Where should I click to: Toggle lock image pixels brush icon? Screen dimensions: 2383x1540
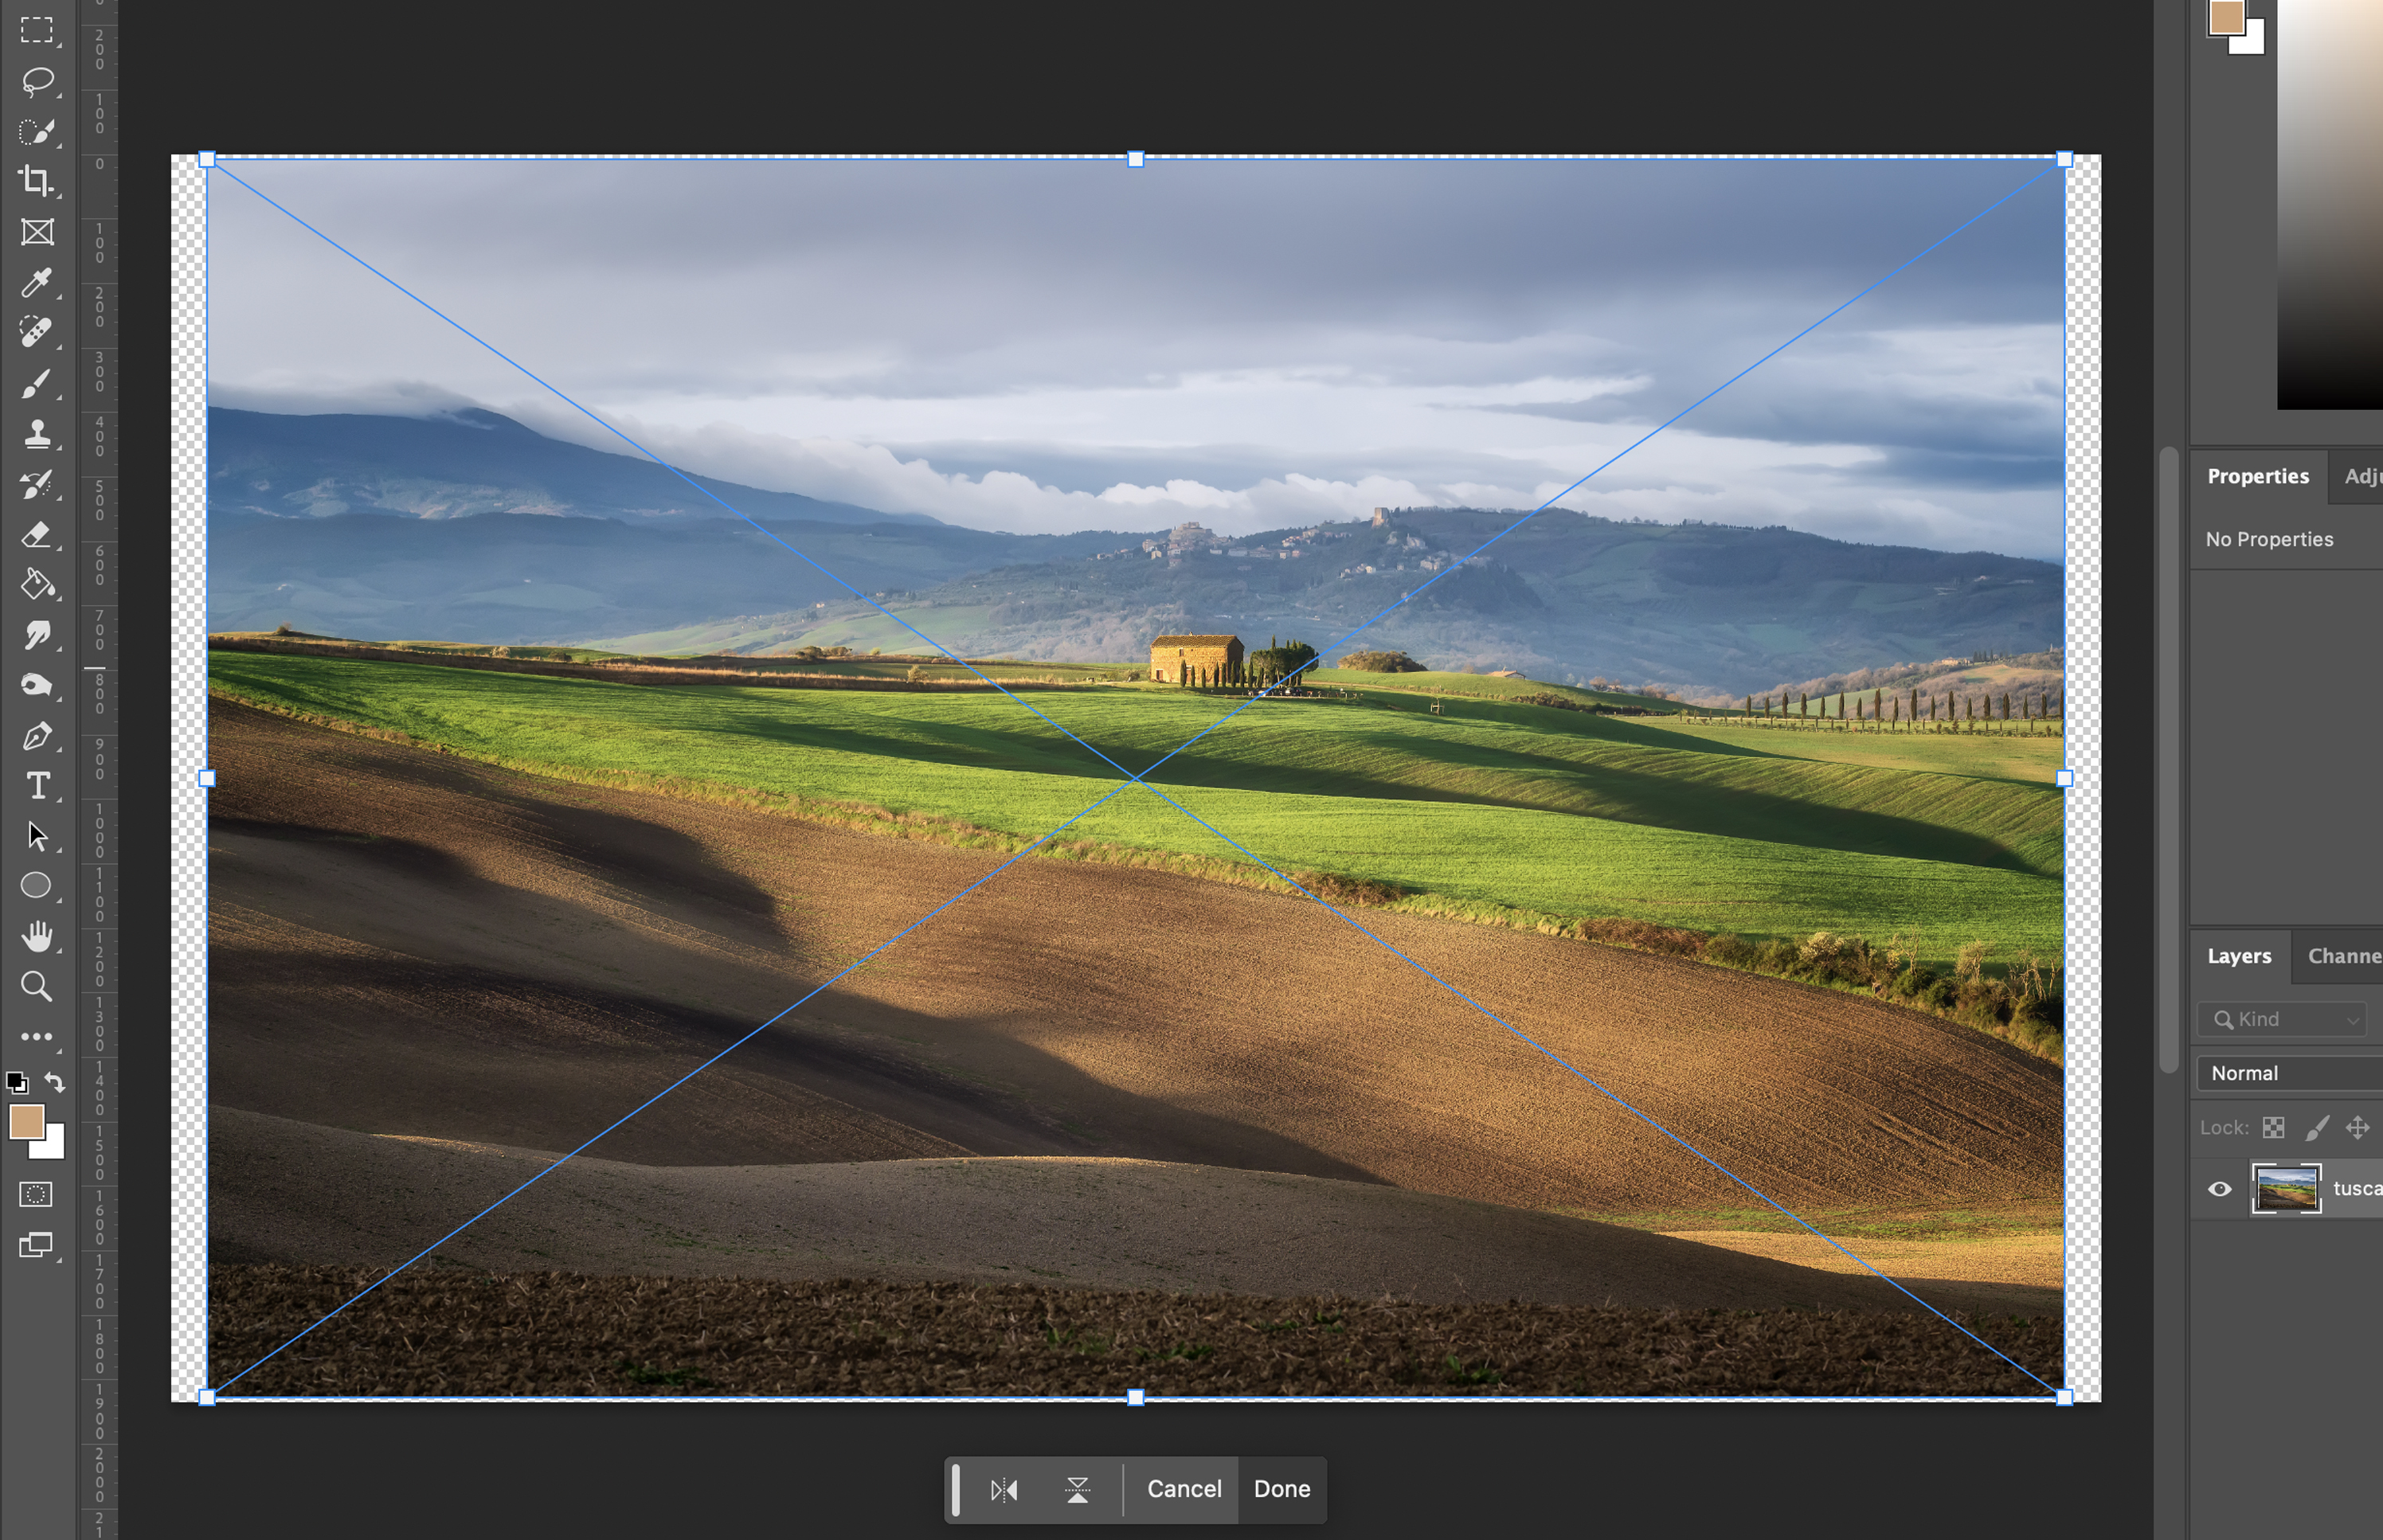click(x=2316, y=1128)
